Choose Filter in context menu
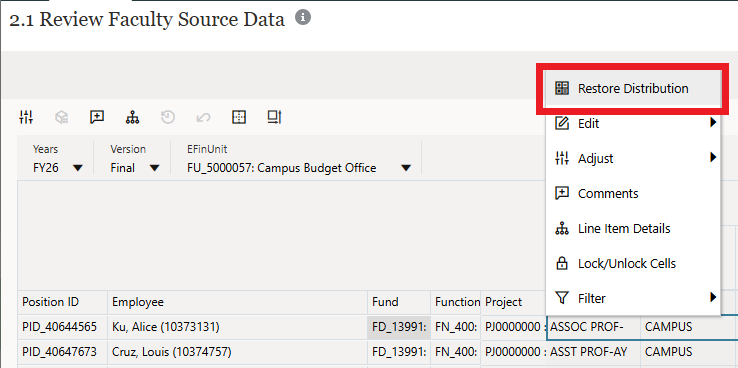738x368 pixels. [x=633, y=298]
